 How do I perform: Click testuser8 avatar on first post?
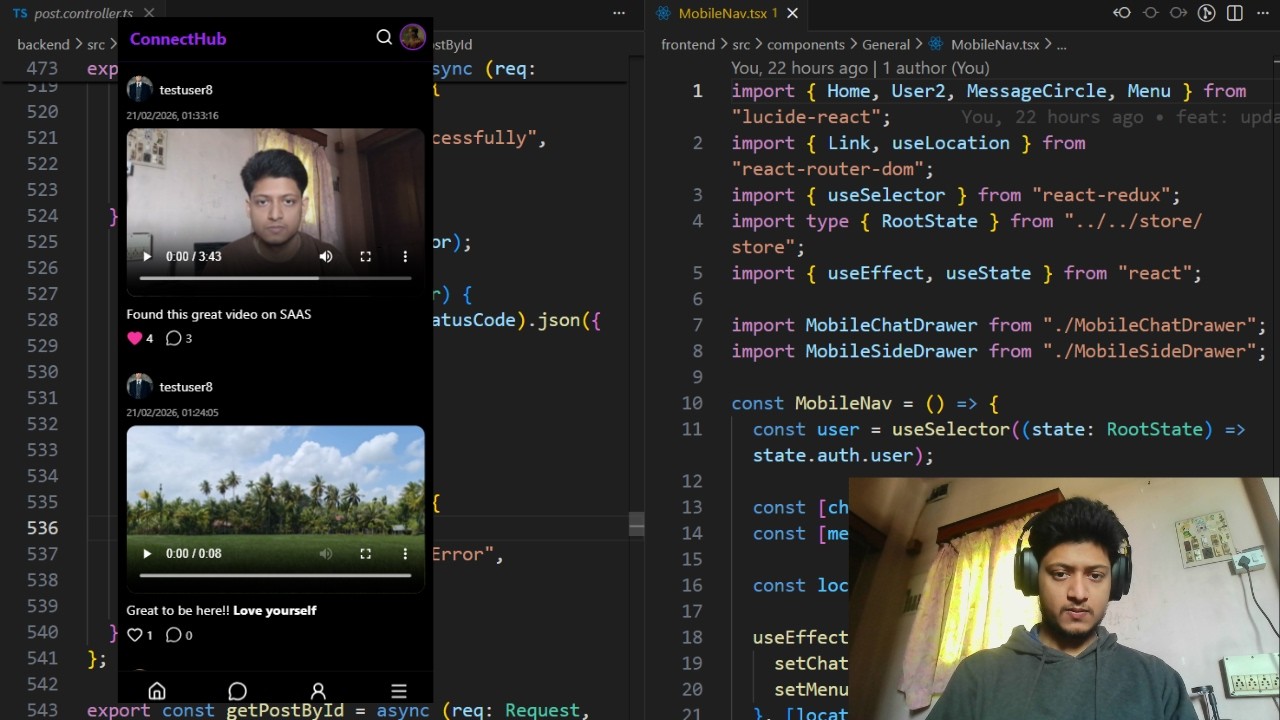[139, 89]
